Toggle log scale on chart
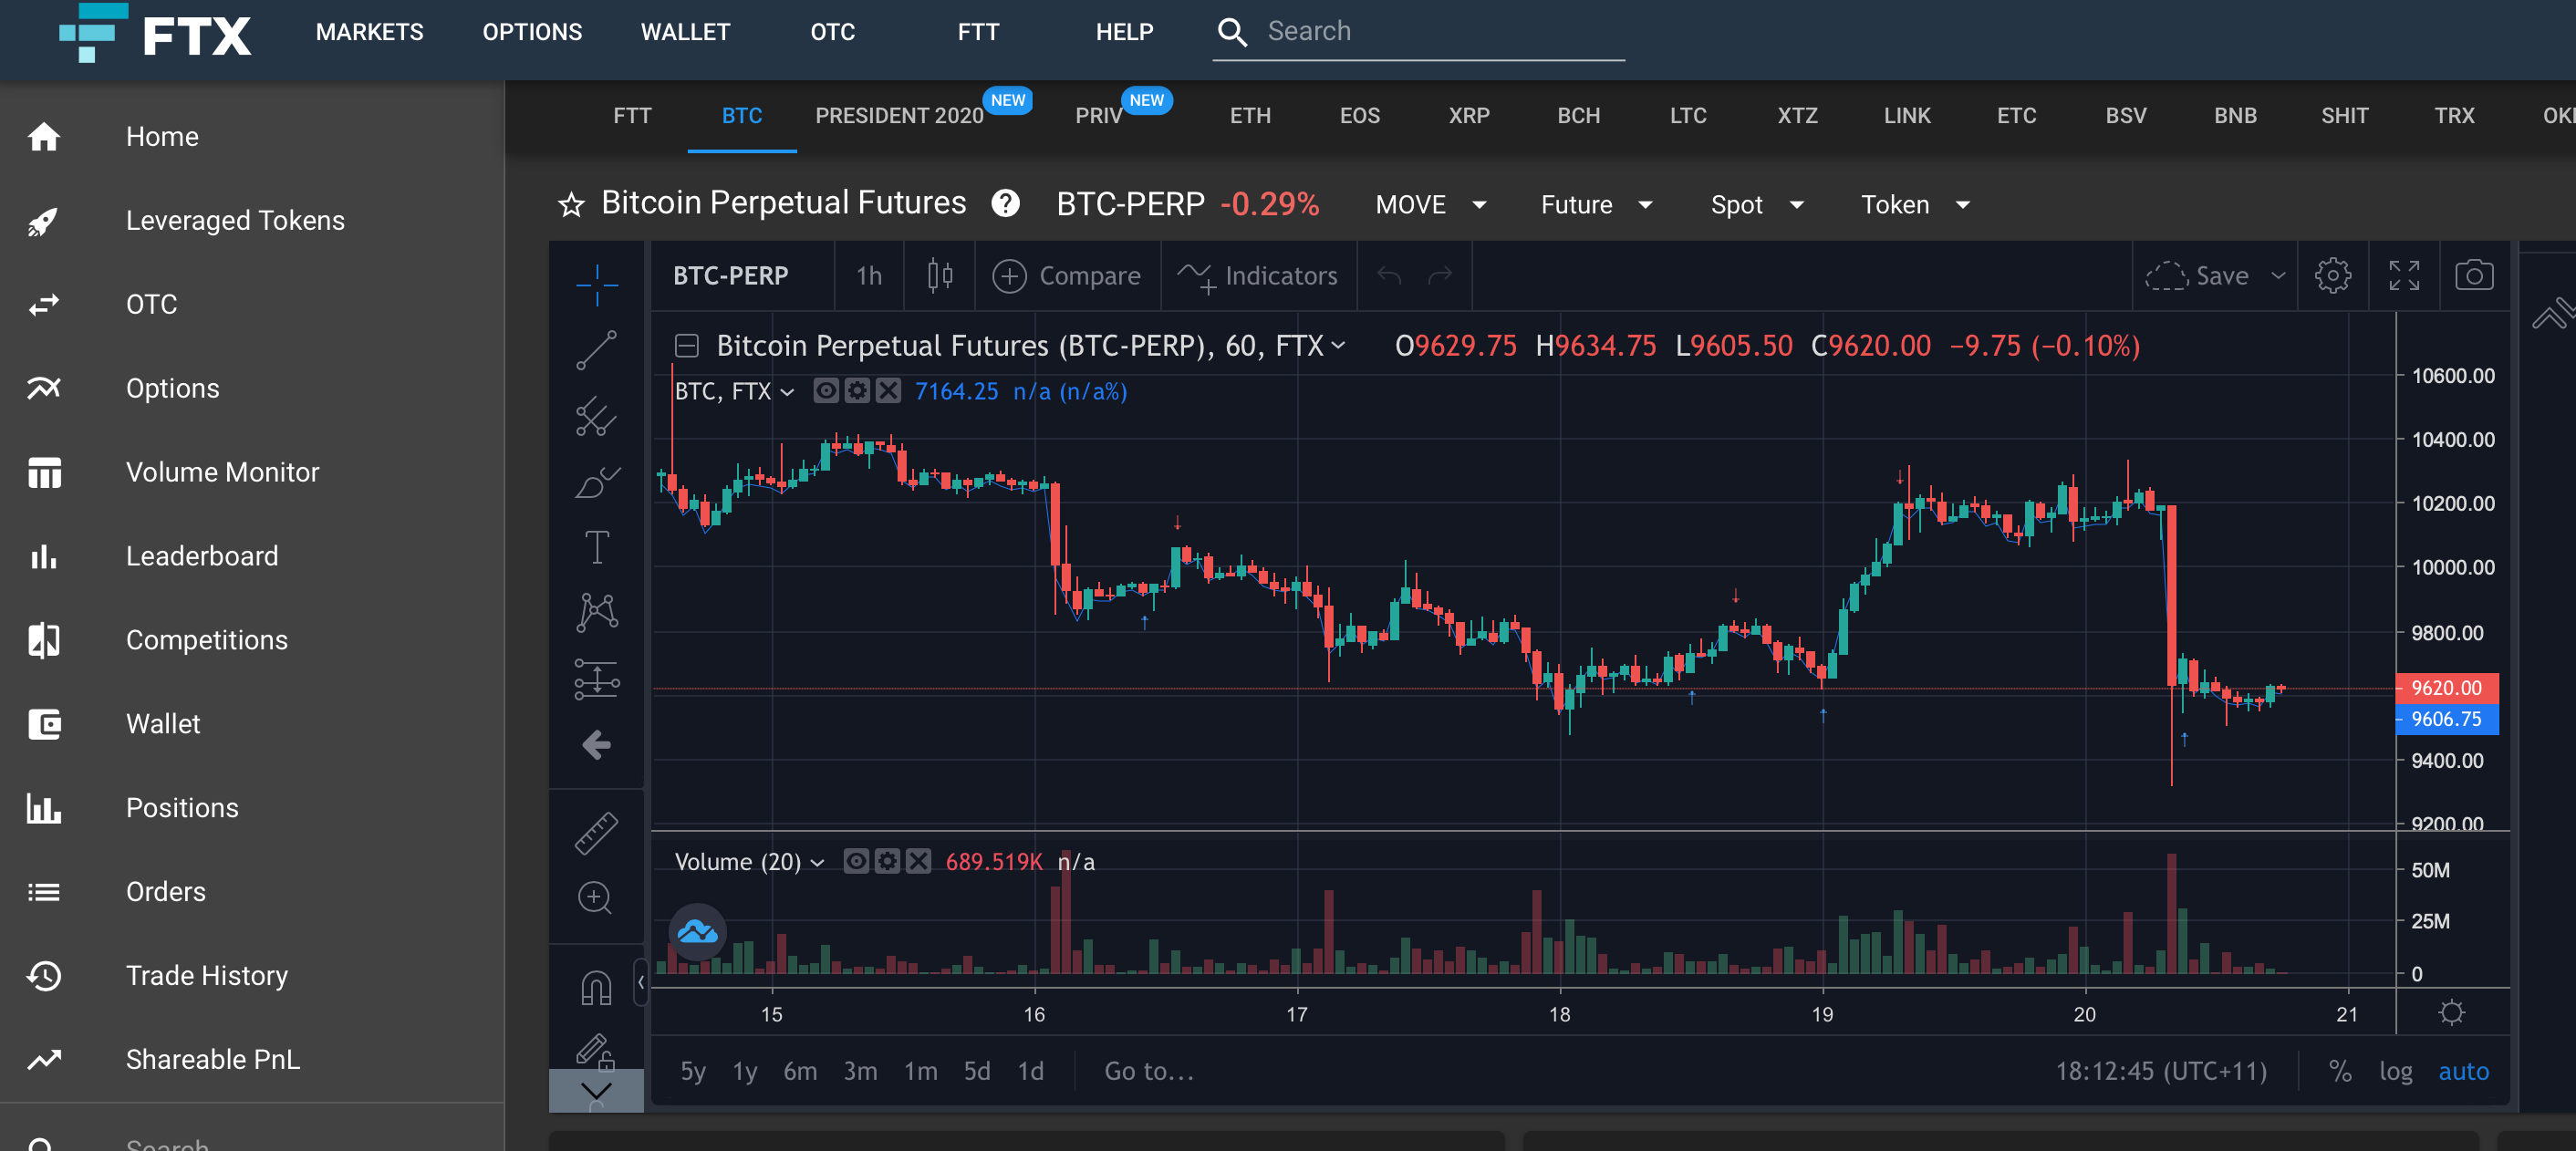Image resolution: width=2576 pixels, height=1151 pixels. coord(2396,1071)
